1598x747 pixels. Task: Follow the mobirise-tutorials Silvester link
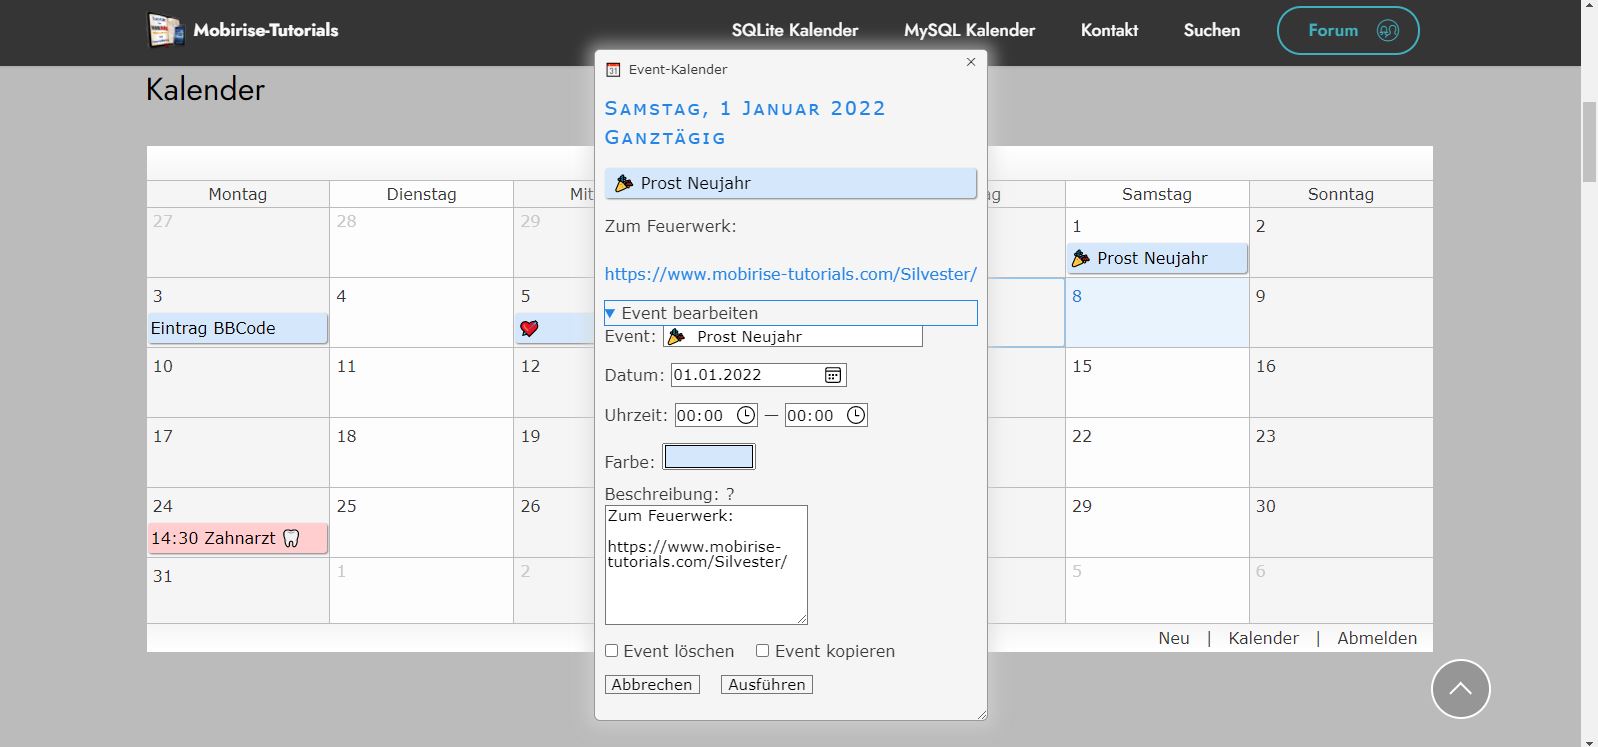pos(790,274)
